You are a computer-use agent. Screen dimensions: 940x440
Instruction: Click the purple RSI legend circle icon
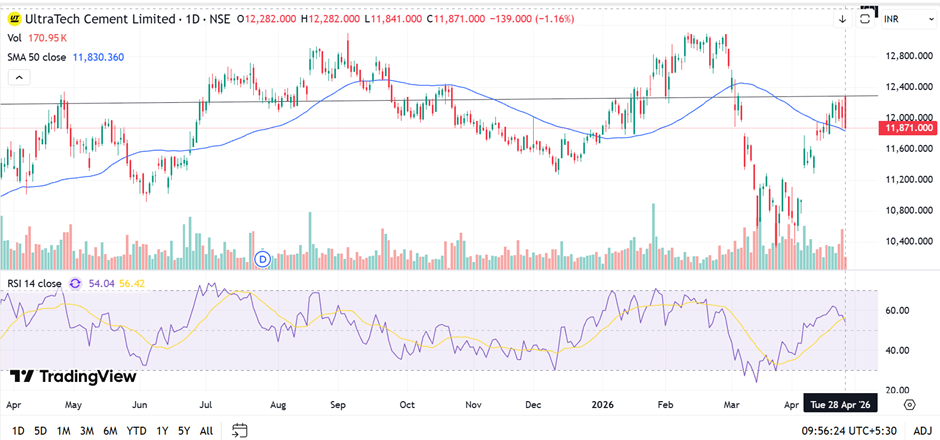tap(75, 284)
